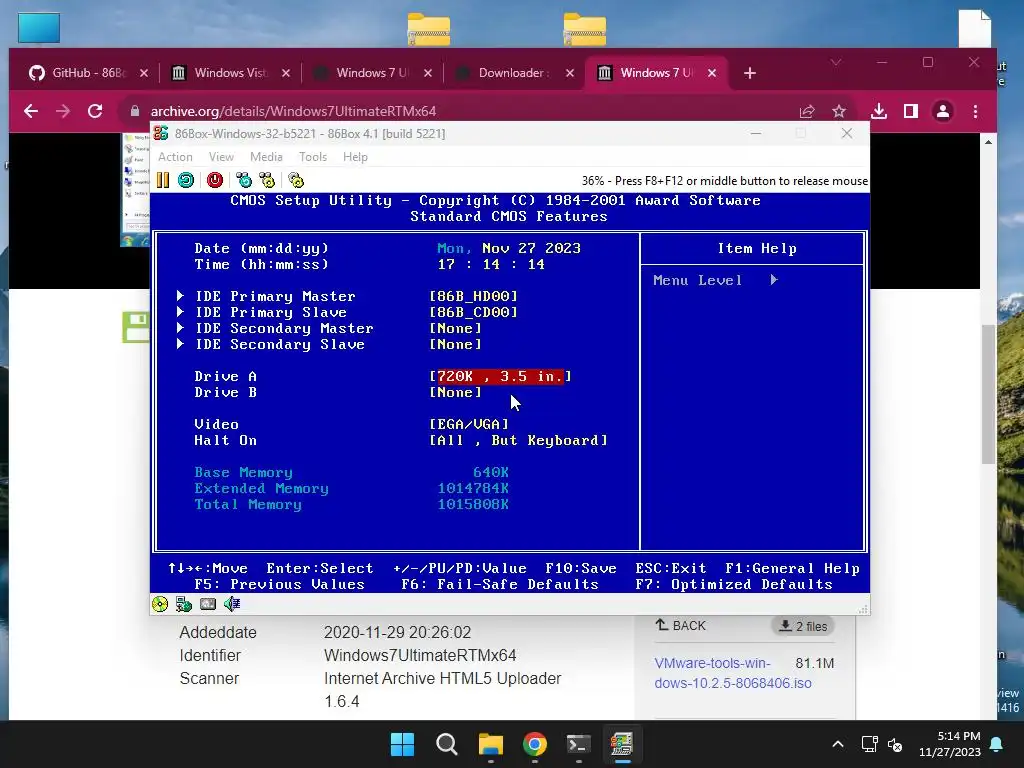
Task: Open the notification bell in the tray
Action: [997, 744]
